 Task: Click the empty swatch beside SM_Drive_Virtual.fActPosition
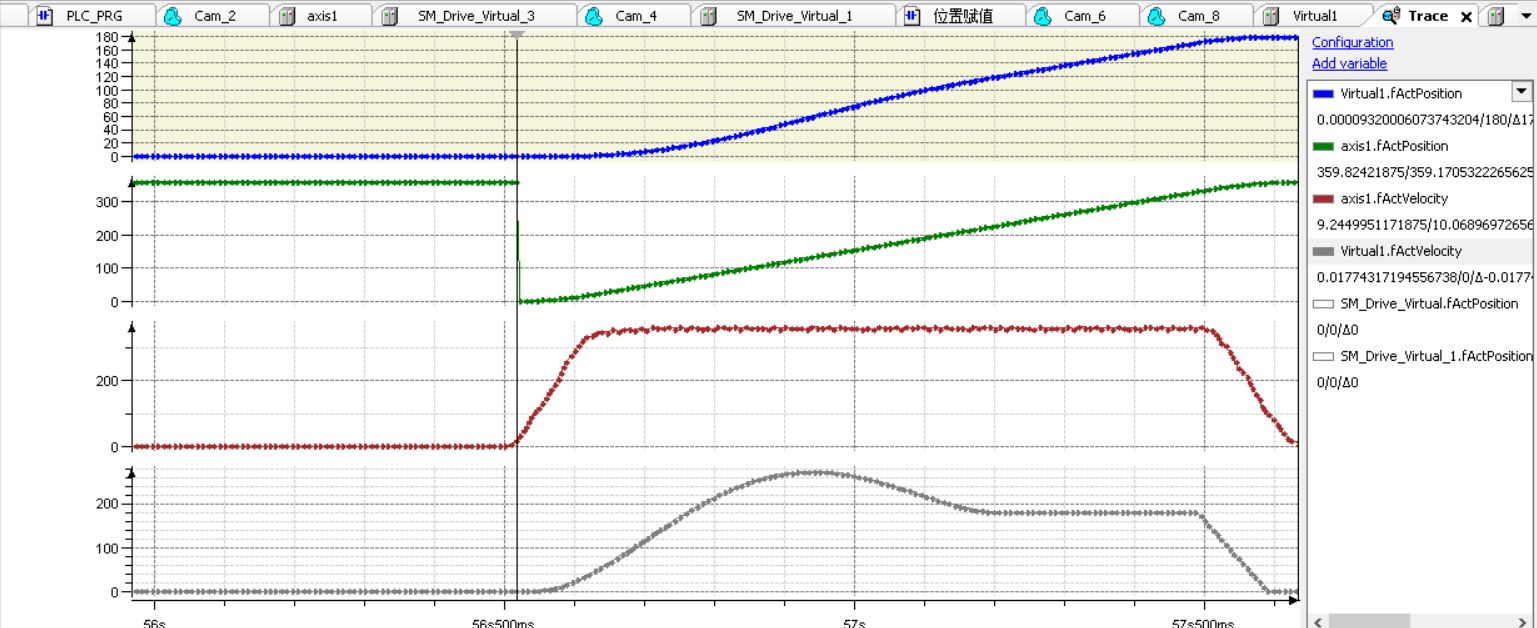(x=1324, y=303)
